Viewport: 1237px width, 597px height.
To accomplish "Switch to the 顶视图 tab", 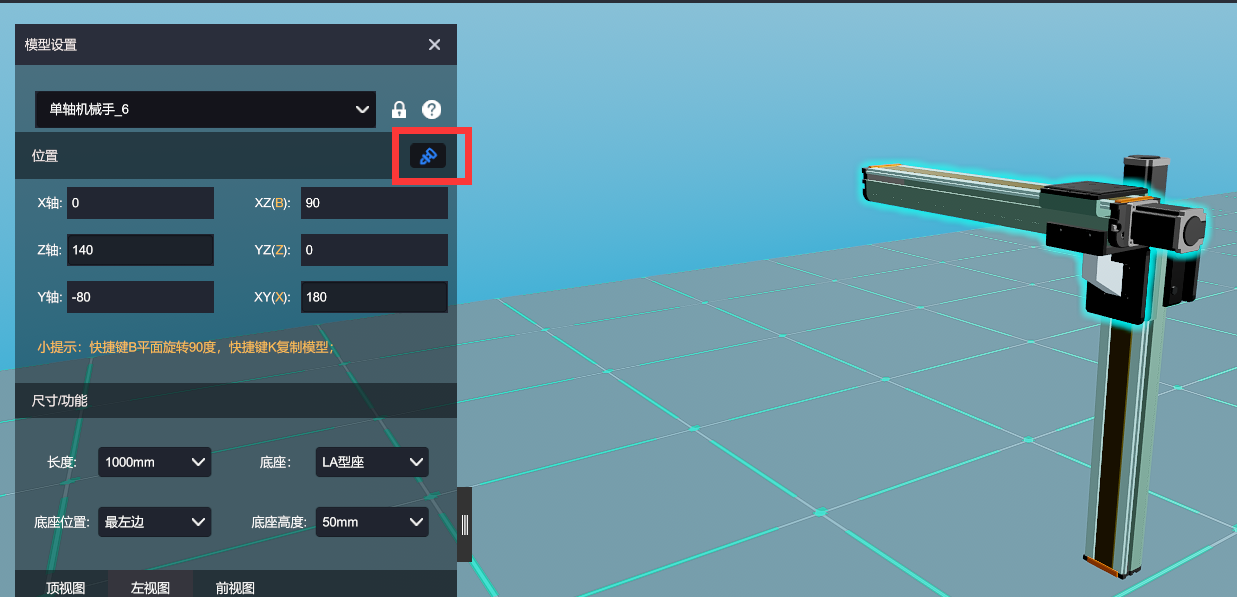I will tap(65, 587).
